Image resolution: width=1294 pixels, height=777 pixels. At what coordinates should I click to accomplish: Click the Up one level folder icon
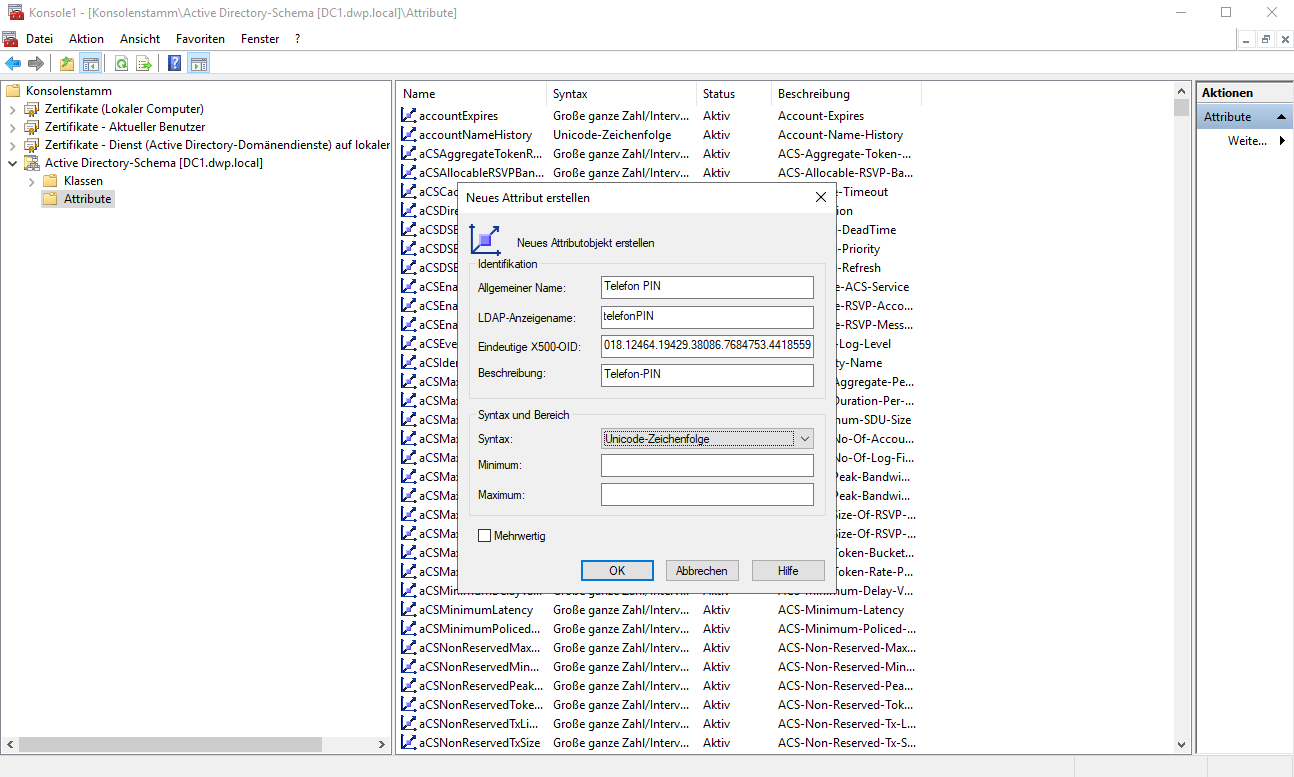pos(66,64)
